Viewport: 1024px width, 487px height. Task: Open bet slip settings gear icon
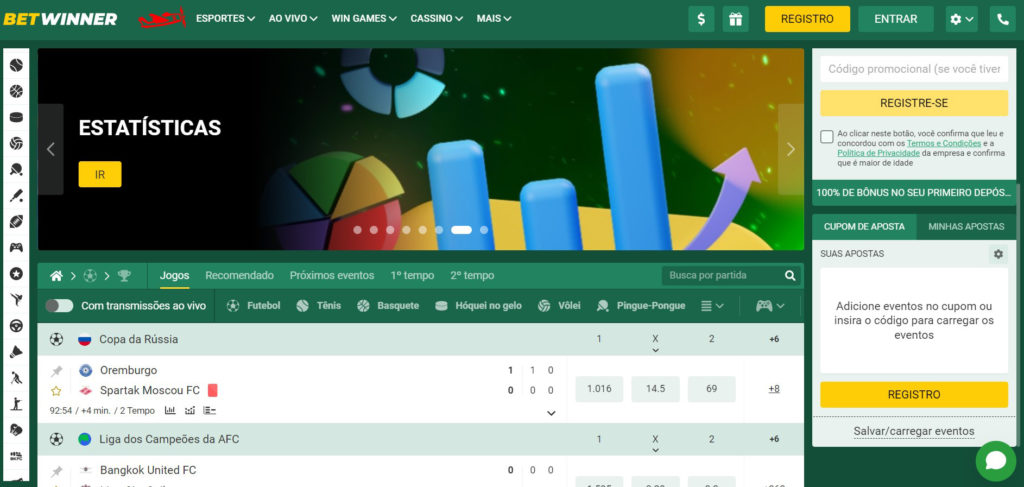(x=998, y=254)
